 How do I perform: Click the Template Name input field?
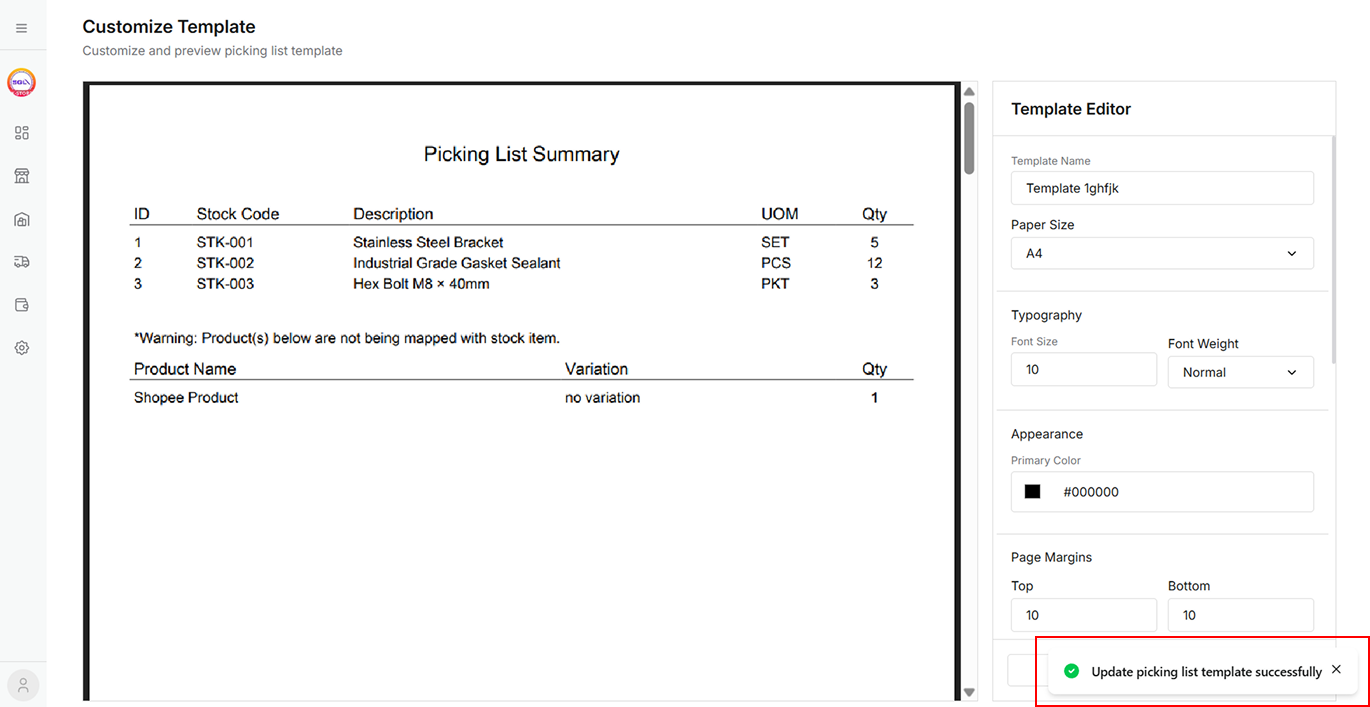1162,188
